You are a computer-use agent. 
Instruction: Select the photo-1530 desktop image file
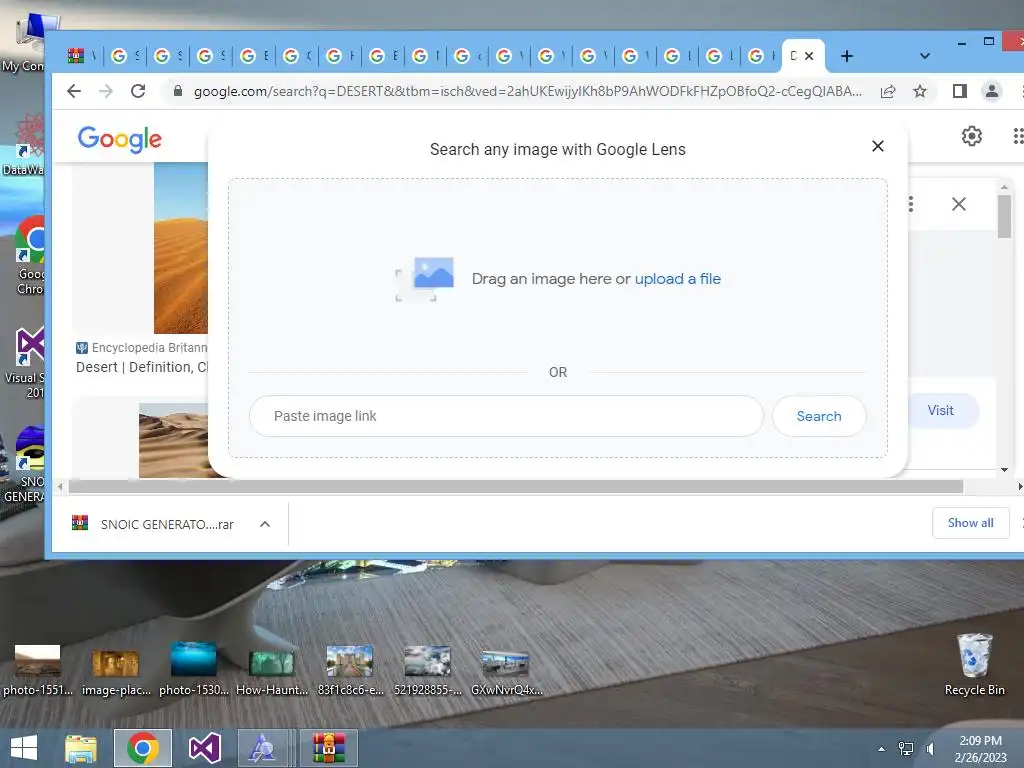click(193, 670)
